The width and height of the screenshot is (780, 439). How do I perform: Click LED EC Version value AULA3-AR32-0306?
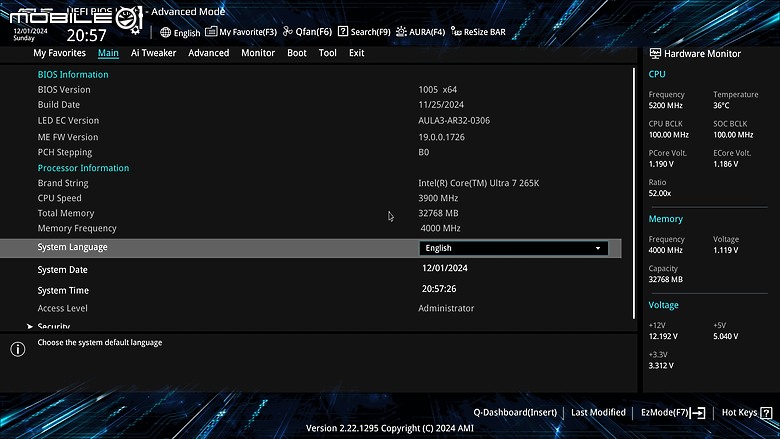[x=454, y=120]
